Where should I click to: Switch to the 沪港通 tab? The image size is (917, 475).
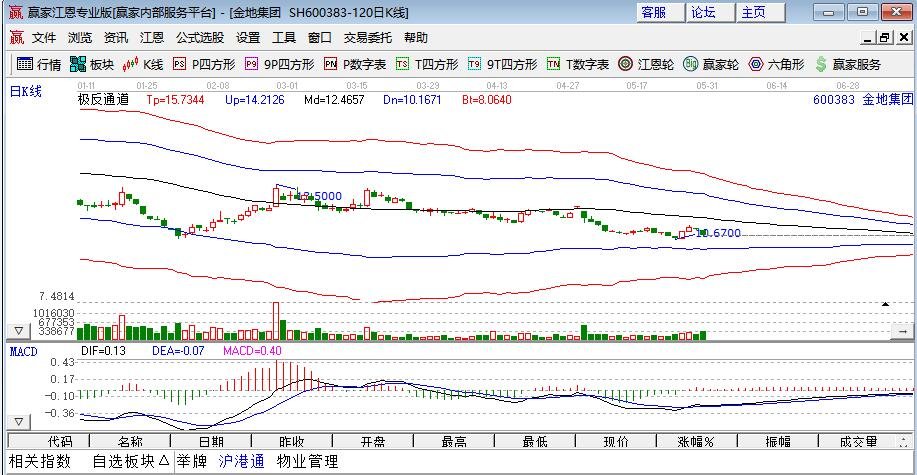[x=242, y=461]
